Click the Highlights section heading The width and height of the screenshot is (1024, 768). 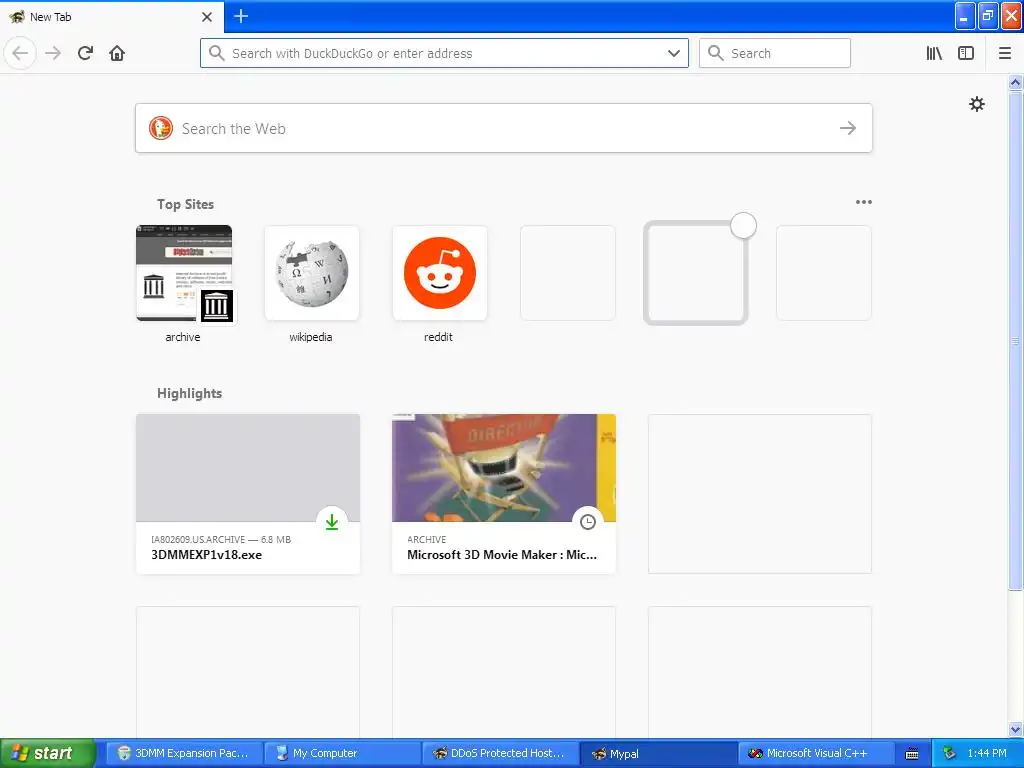pos(189,393)
